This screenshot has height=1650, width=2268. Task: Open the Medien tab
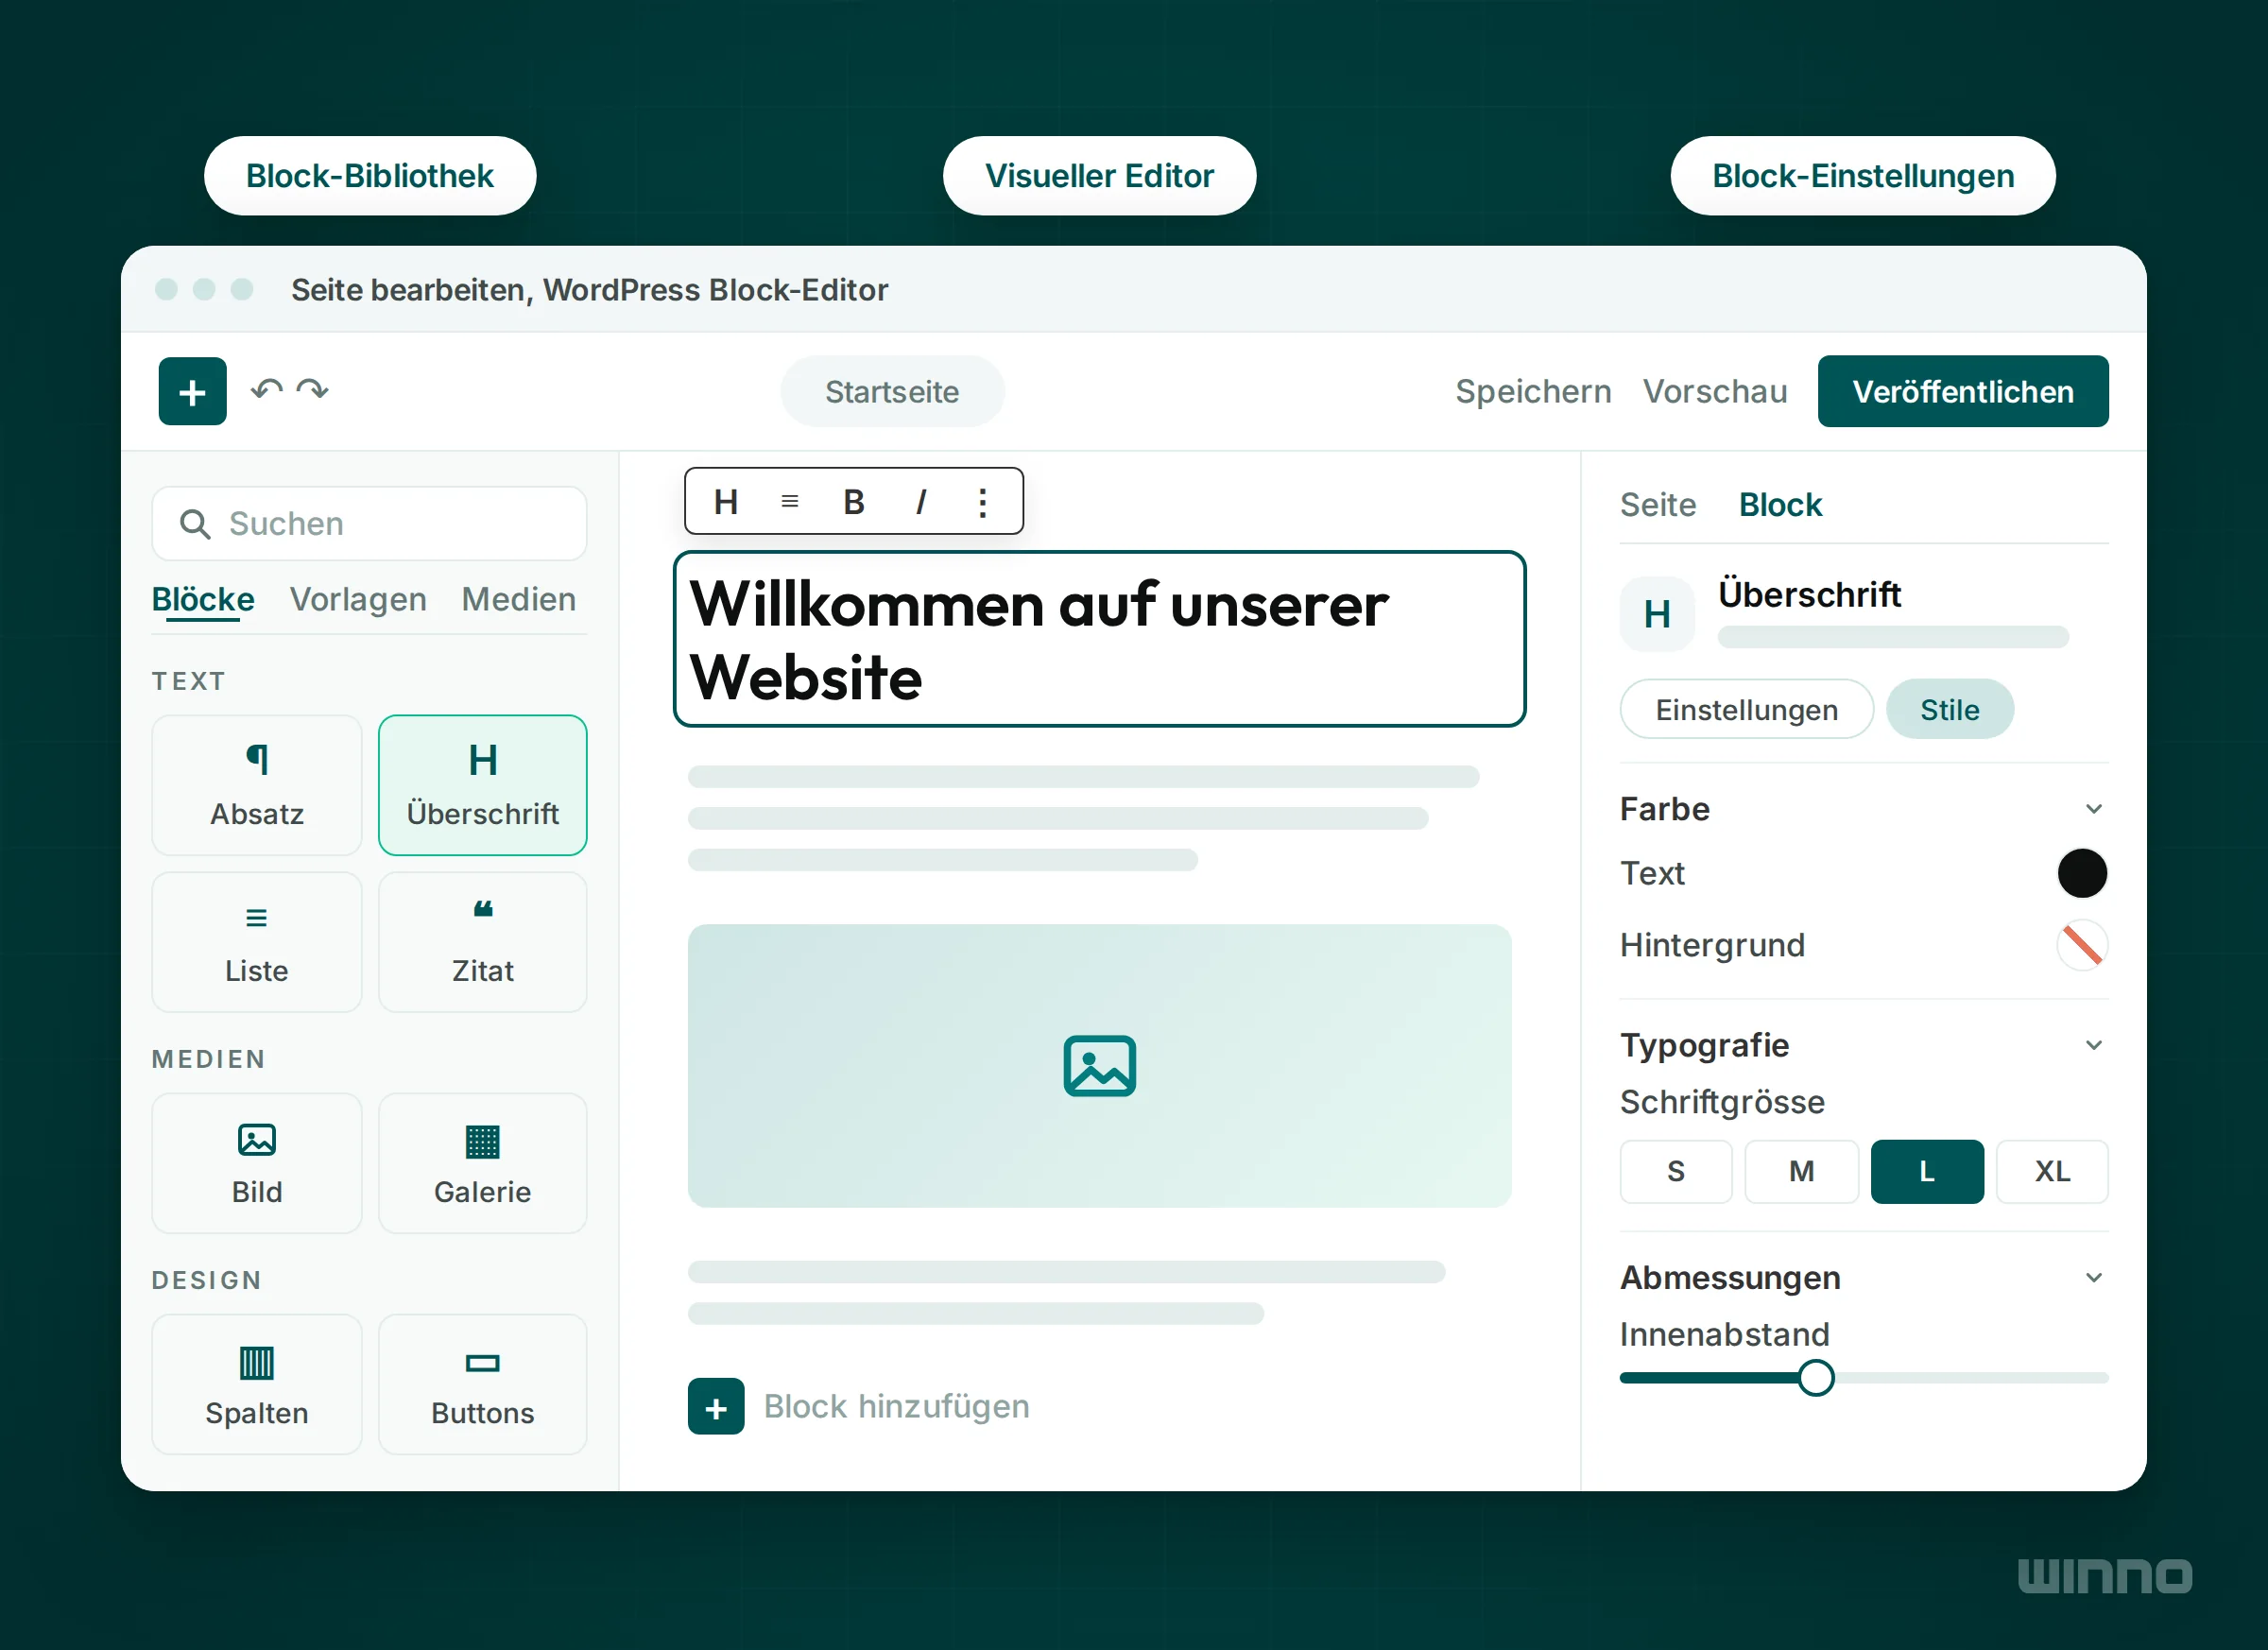tap(519, 599)
